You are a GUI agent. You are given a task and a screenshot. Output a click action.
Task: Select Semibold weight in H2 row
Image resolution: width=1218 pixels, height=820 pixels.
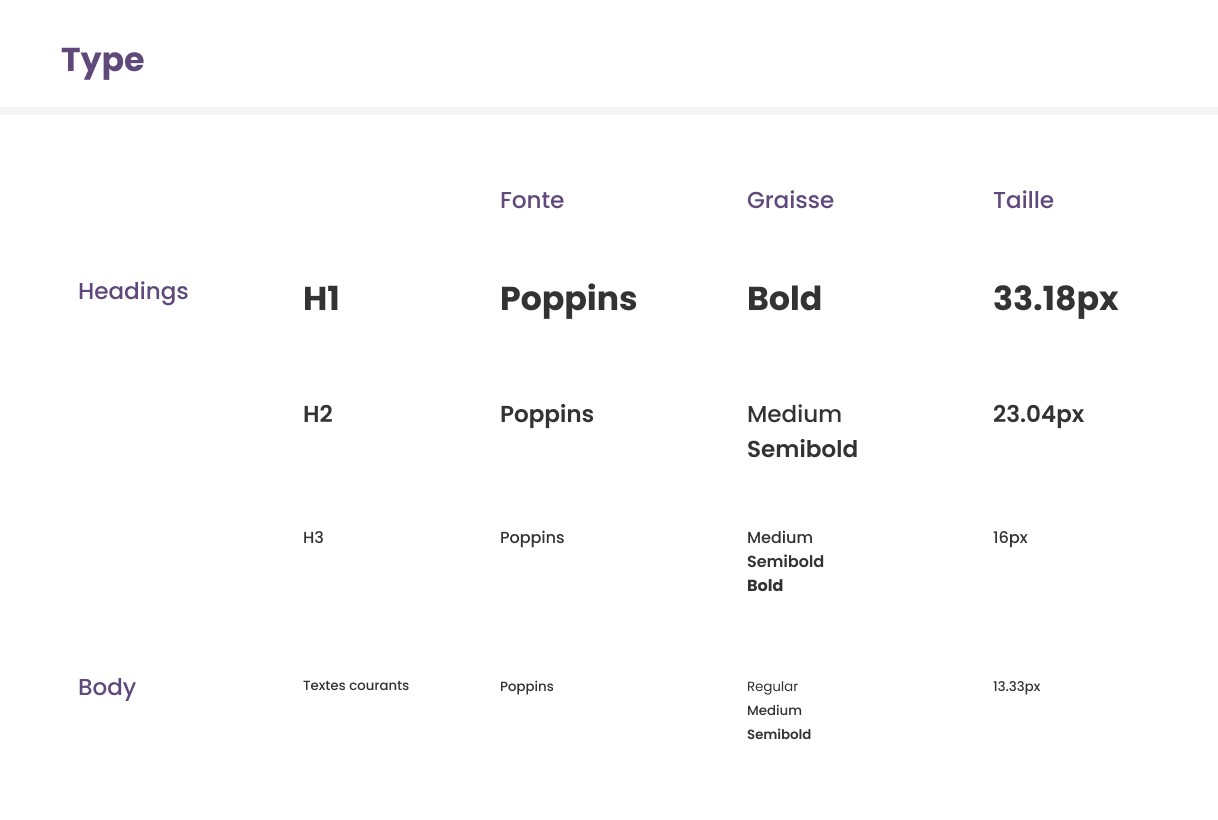point(801,449)
